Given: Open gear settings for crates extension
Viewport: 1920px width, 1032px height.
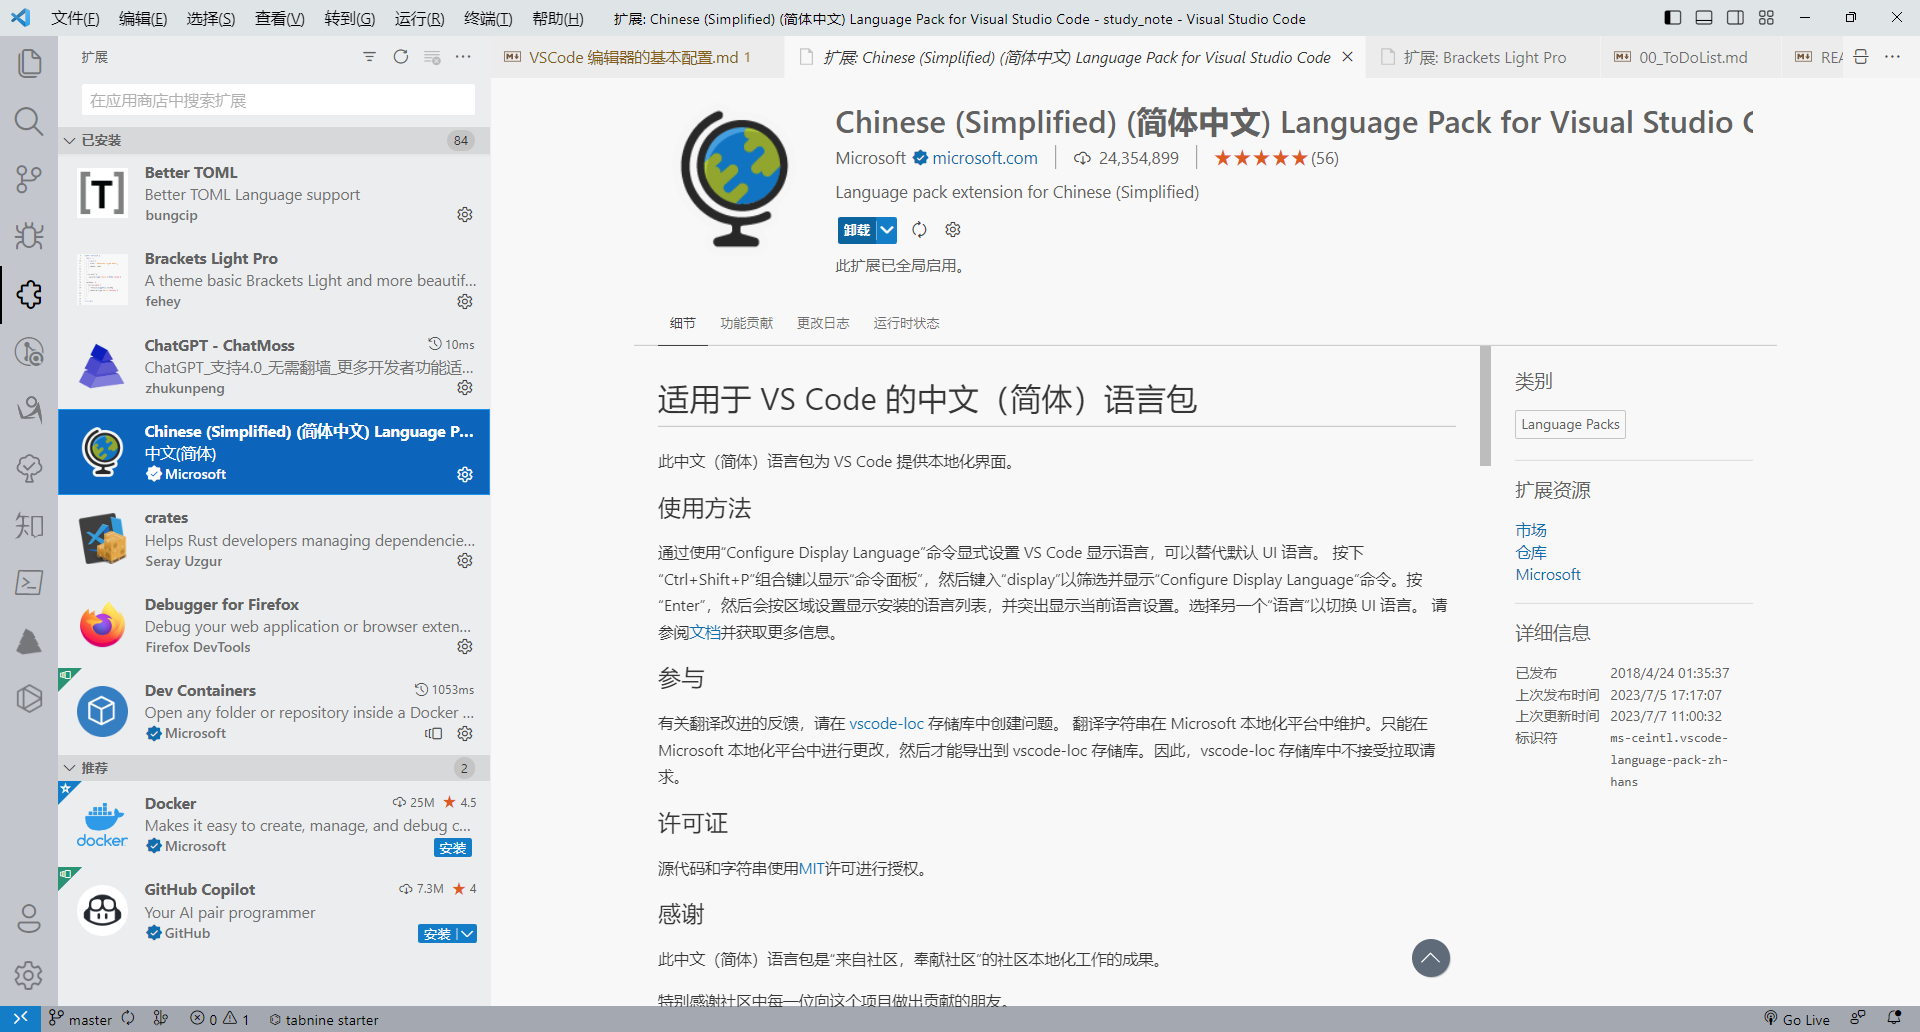Looking at the screenshot, I should pos(465,561).
